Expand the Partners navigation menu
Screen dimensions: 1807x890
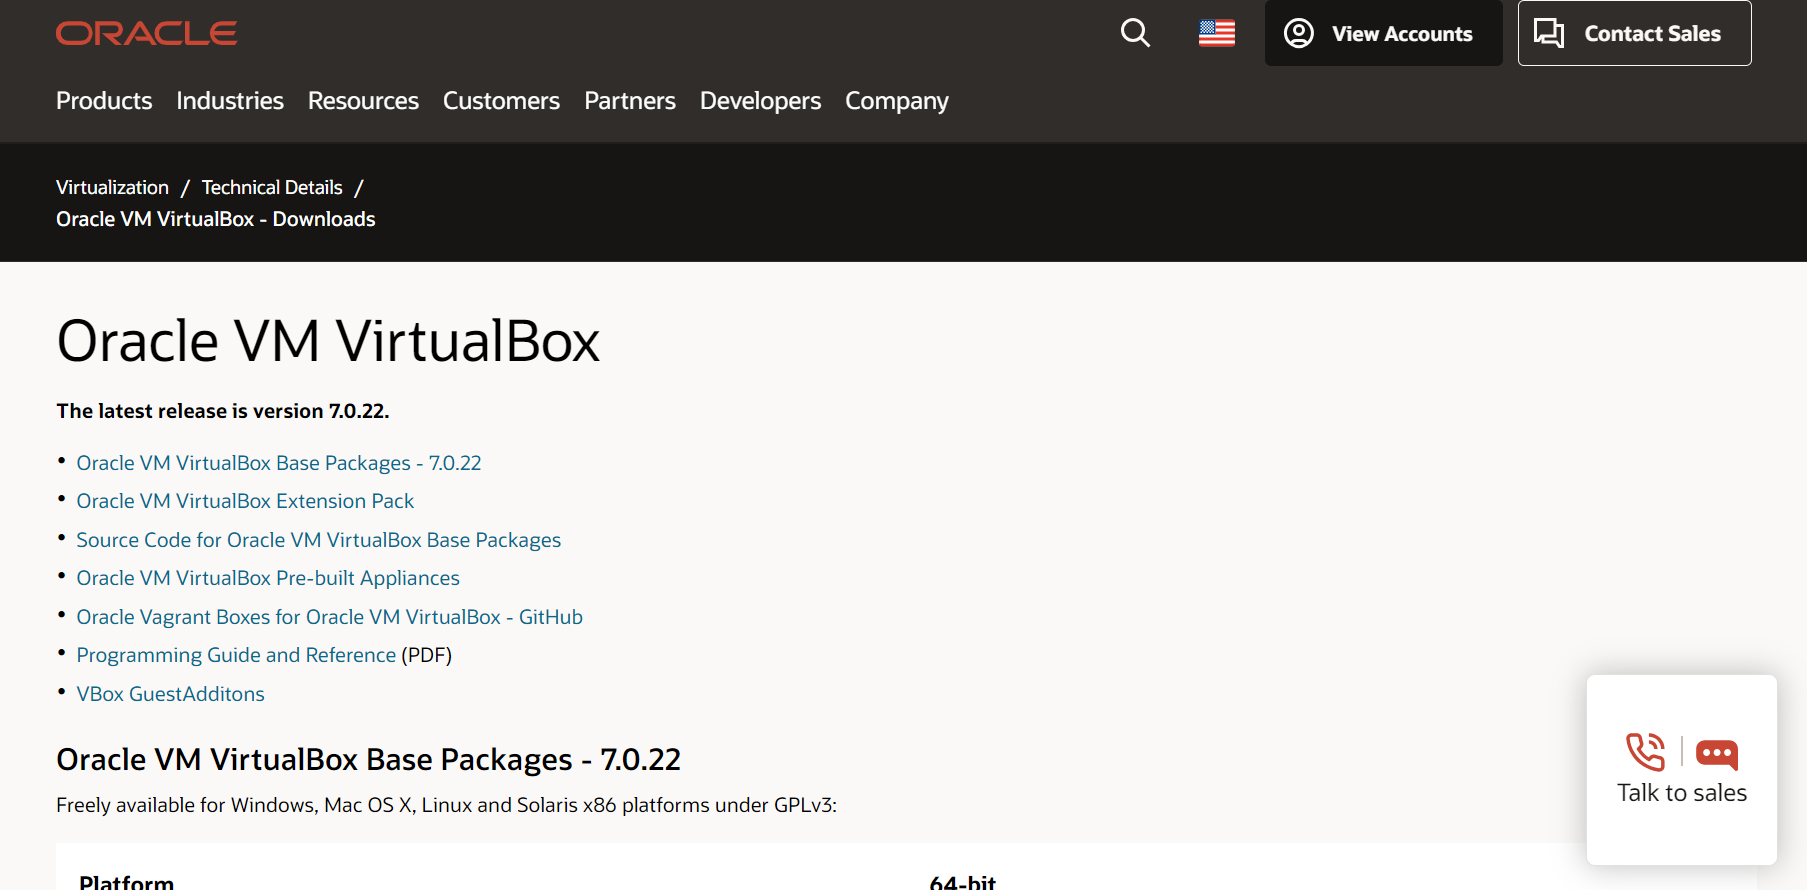click(x=630, y=101)
